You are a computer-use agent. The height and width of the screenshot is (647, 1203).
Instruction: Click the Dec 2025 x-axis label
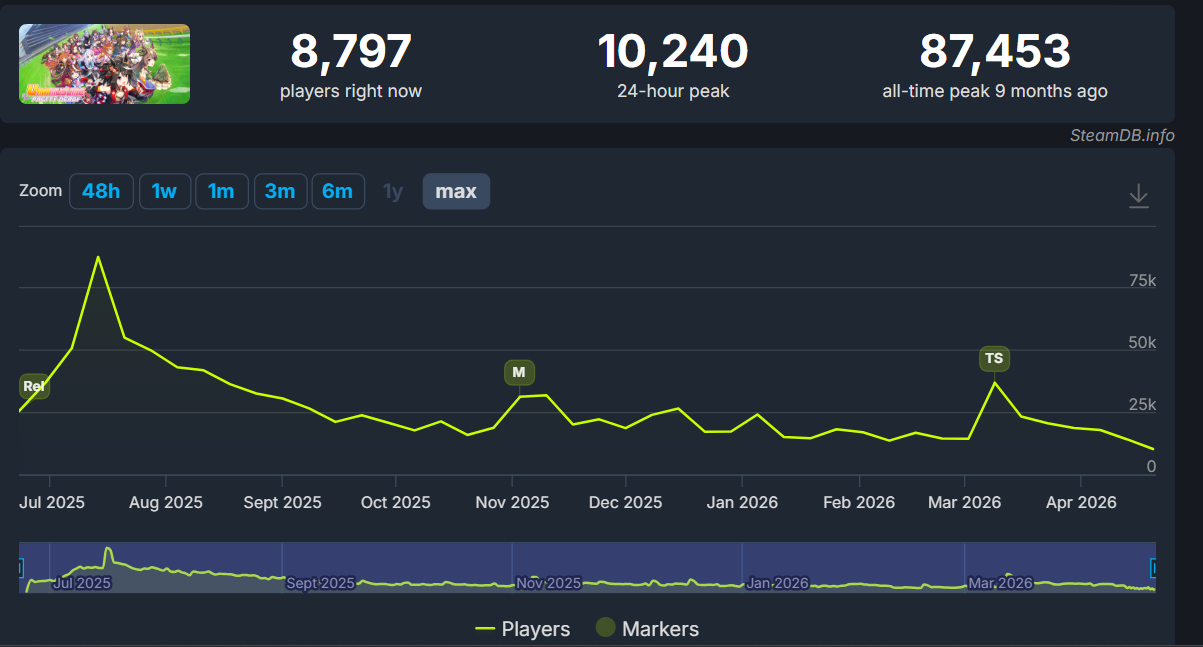tap(625, 502)
